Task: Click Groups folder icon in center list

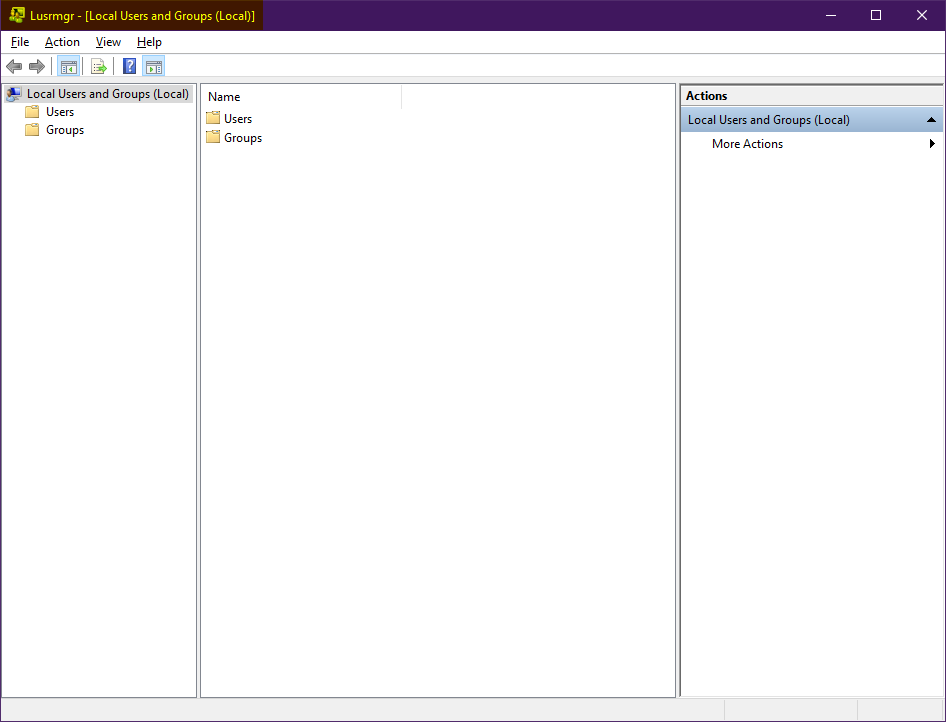Action: coord(213,137)
